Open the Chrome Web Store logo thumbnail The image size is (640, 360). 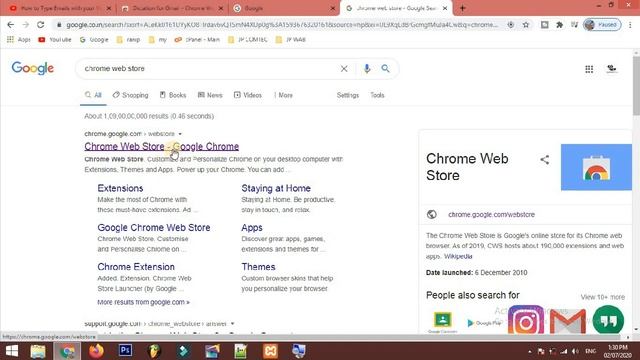(x=596, y=167)
